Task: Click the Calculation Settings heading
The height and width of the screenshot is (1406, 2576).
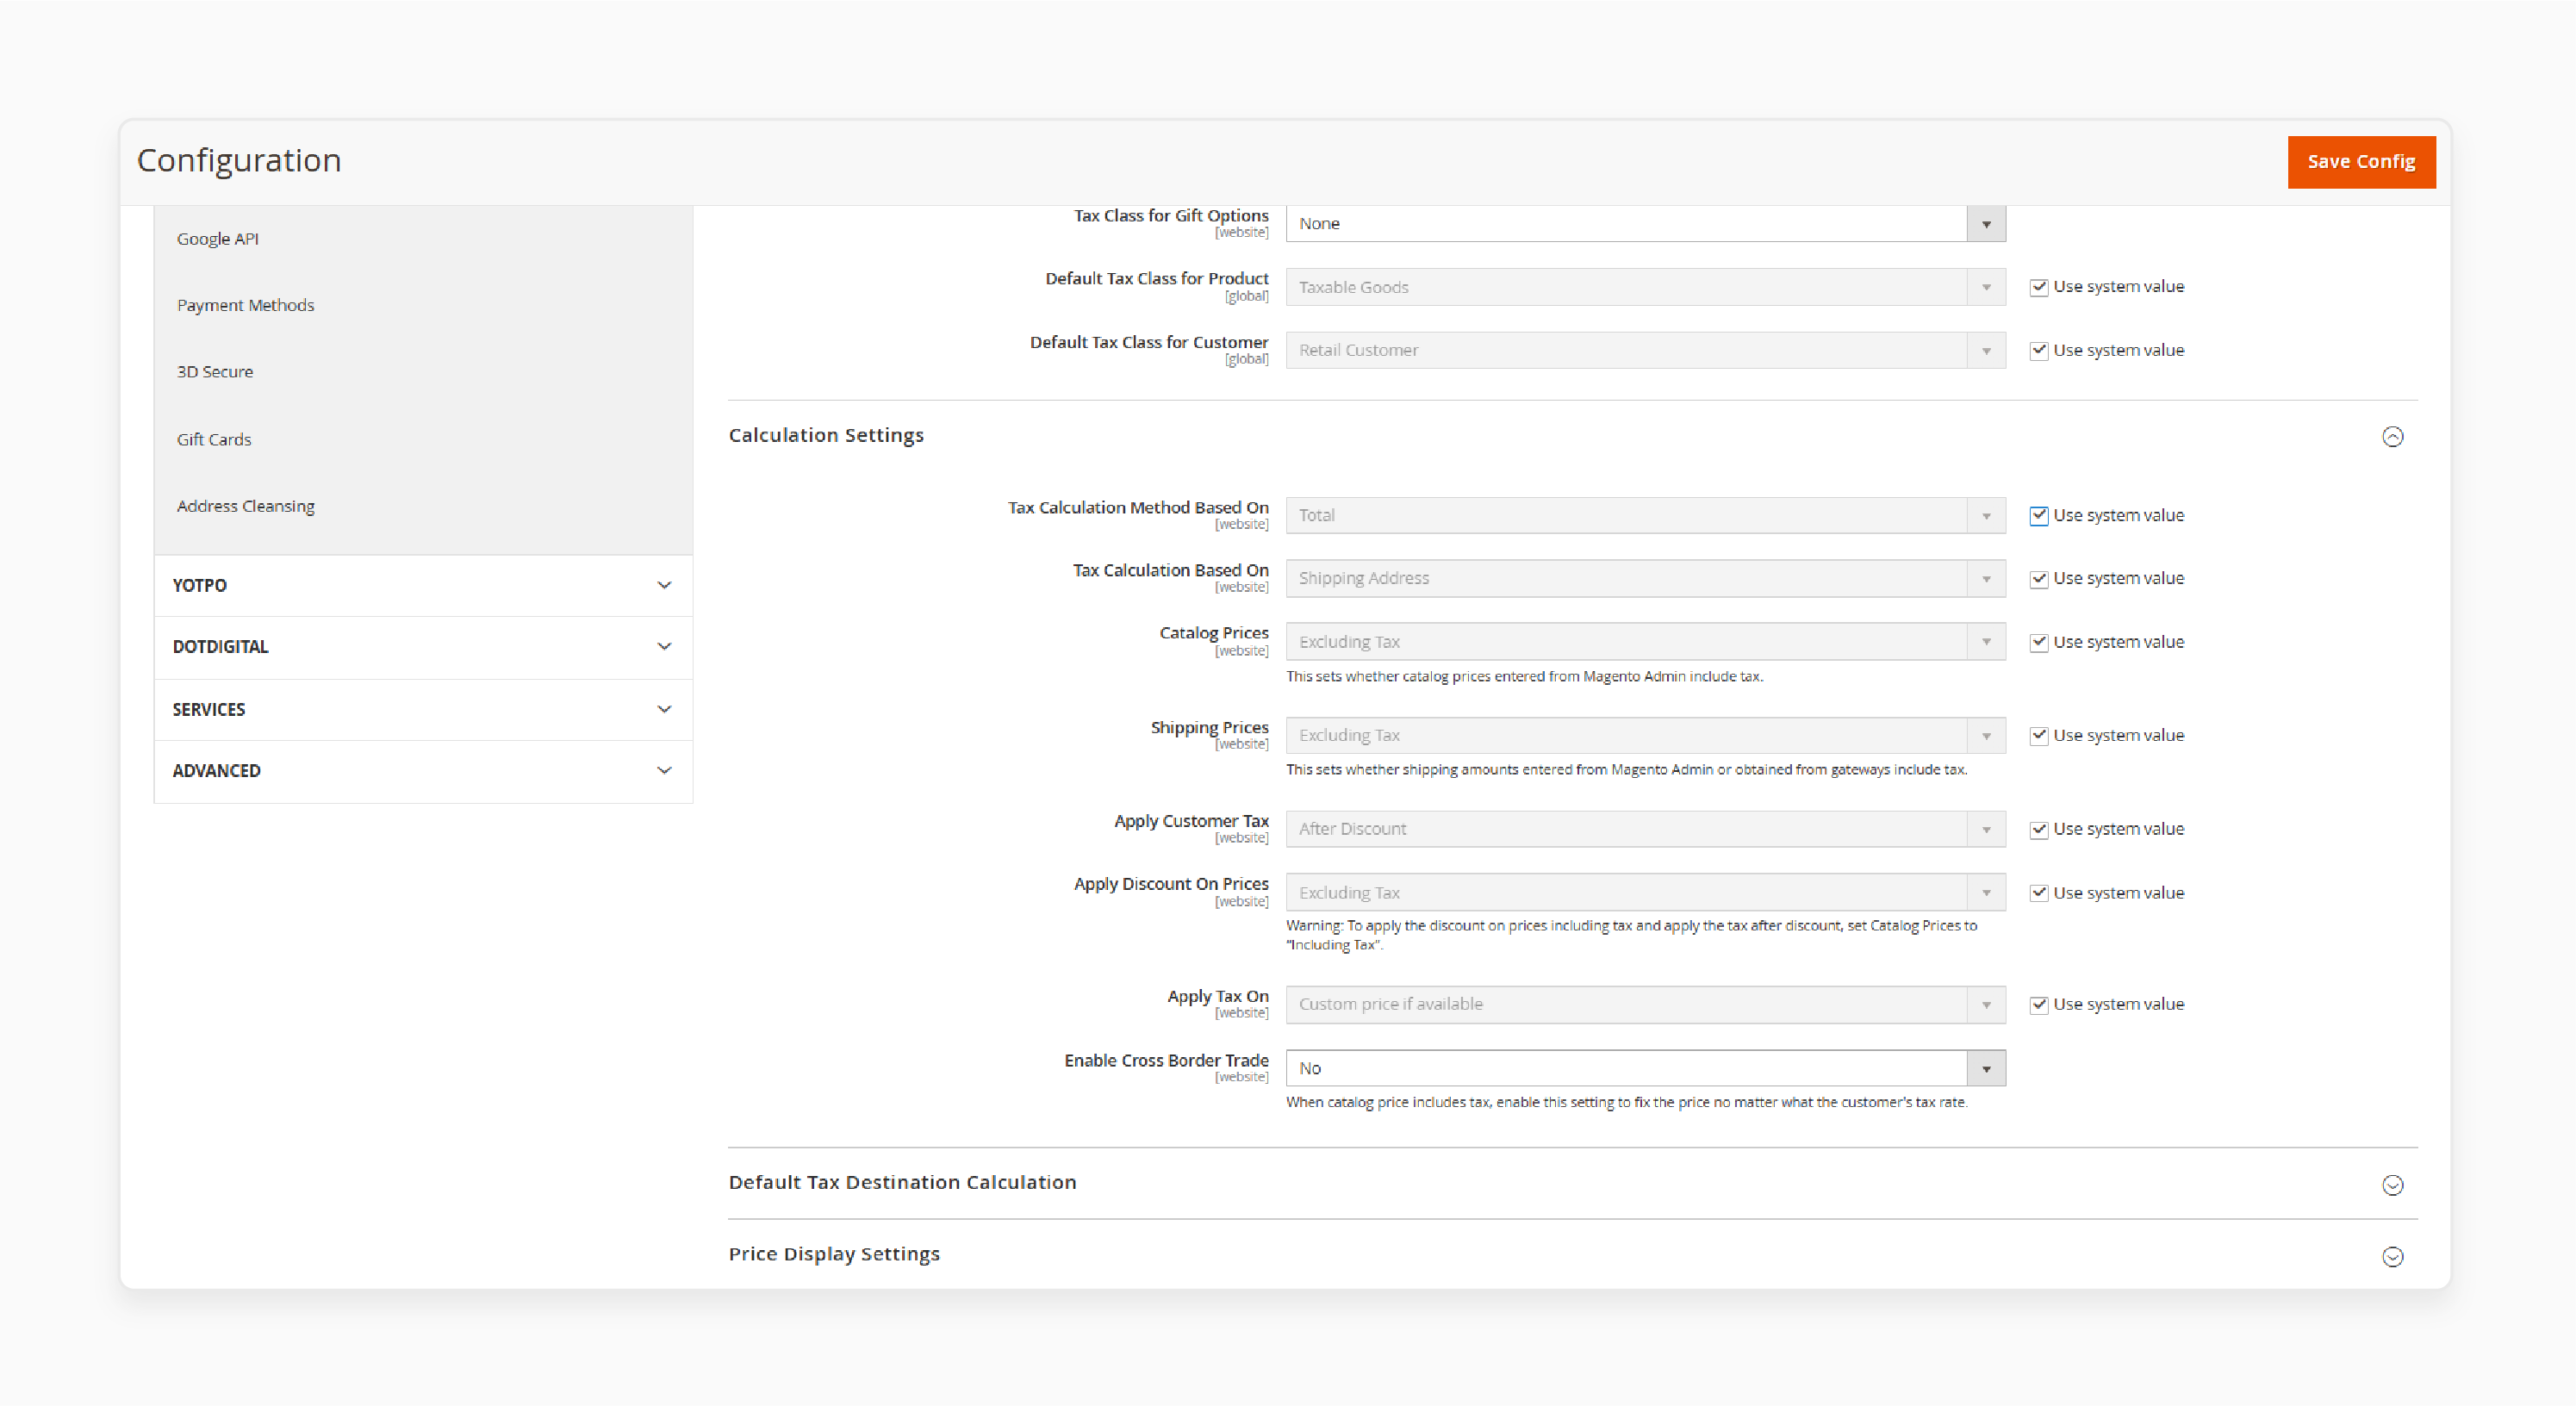Action: click(826, 436)
